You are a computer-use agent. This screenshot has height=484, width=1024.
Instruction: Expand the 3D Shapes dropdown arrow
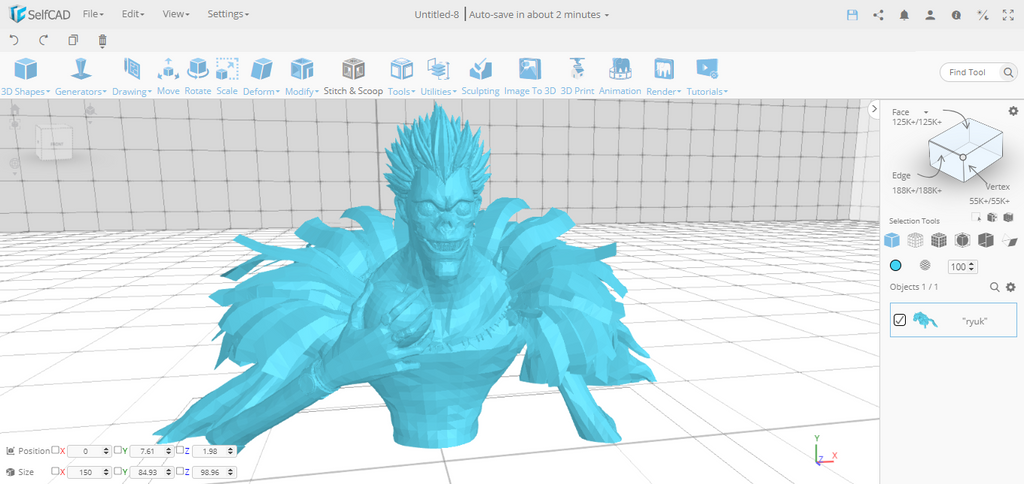point(48,92)
